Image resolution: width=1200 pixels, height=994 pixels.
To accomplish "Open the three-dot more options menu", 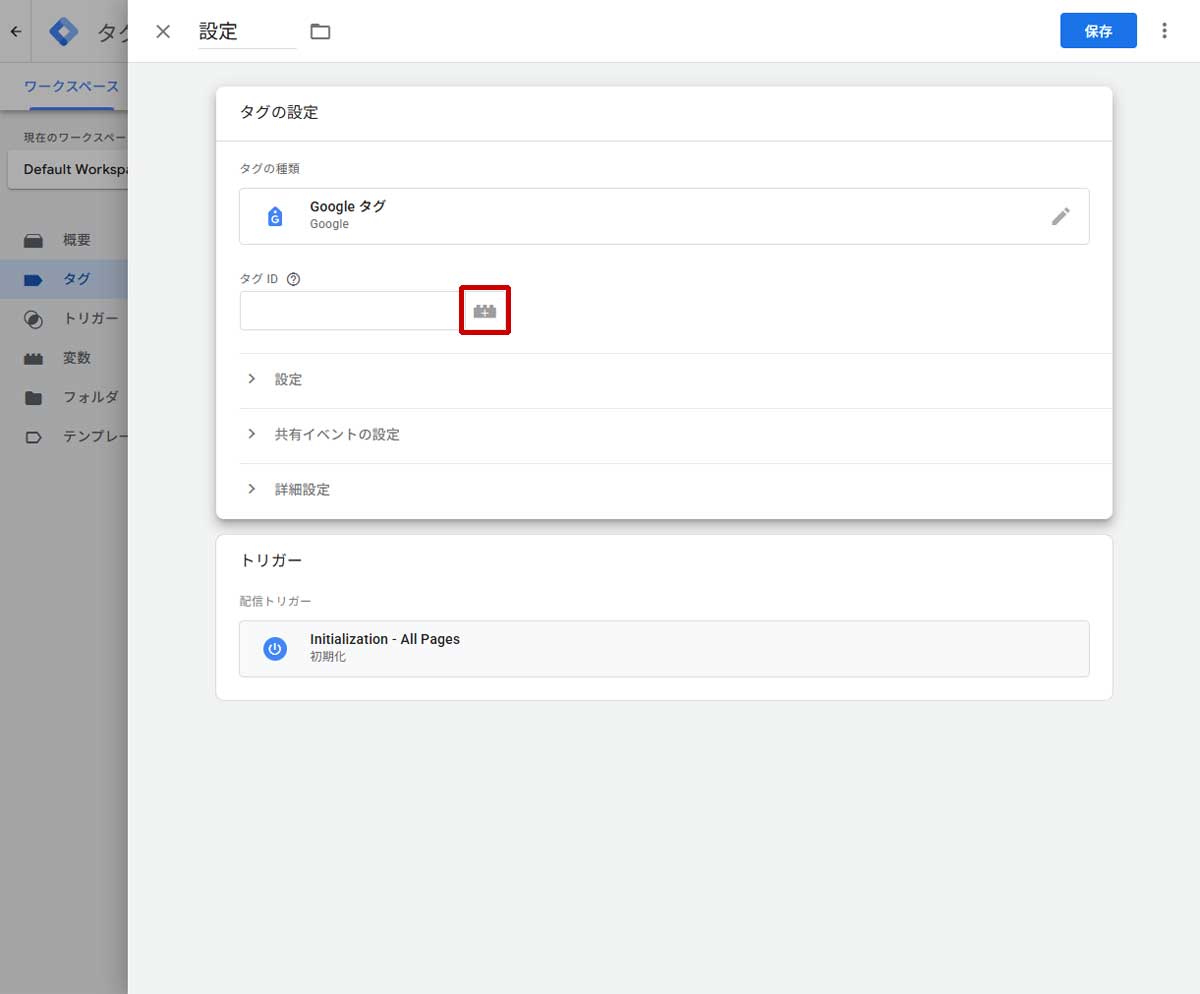I will [x=1164, y=31].
